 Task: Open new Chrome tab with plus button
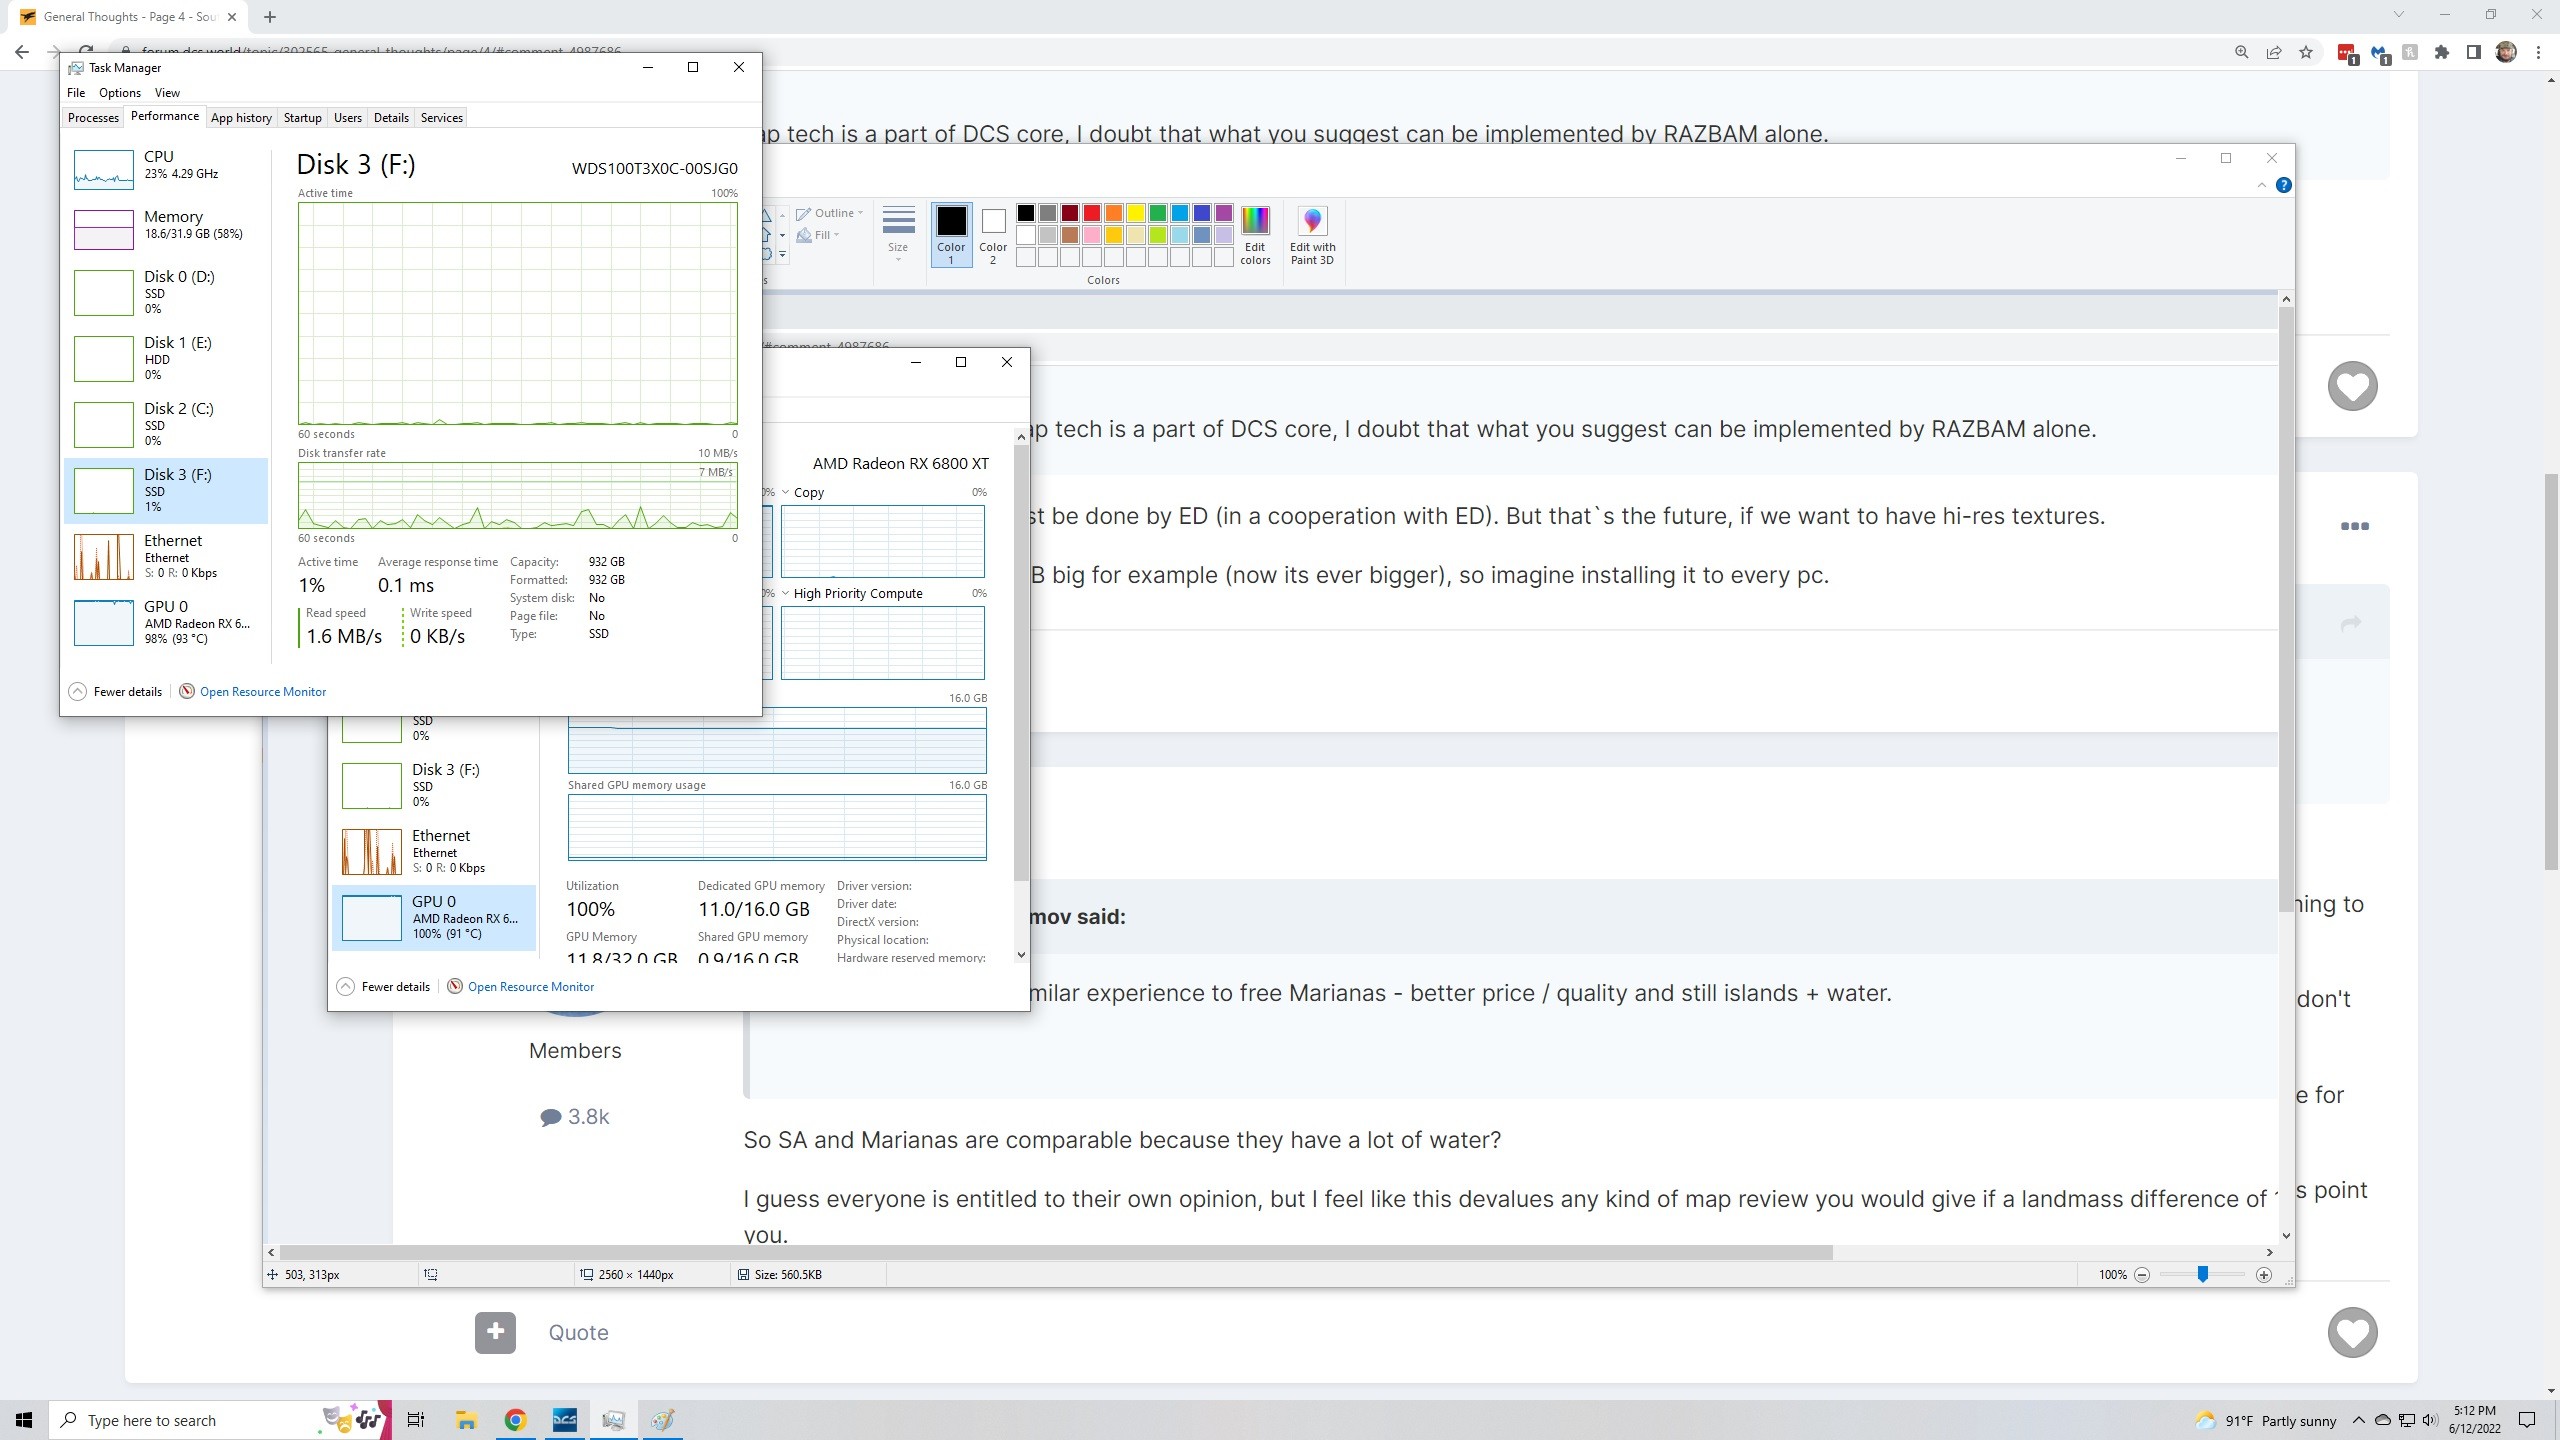[x=270, y=16]
